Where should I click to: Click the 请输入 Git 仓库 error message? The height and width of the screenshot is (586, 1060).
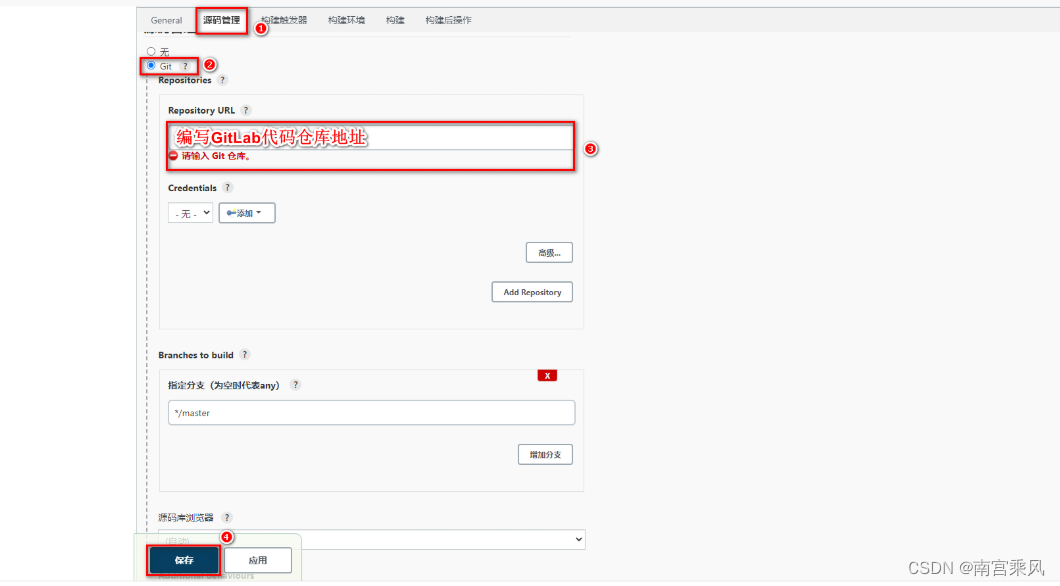pyautogui.click(x=216, y=156)
